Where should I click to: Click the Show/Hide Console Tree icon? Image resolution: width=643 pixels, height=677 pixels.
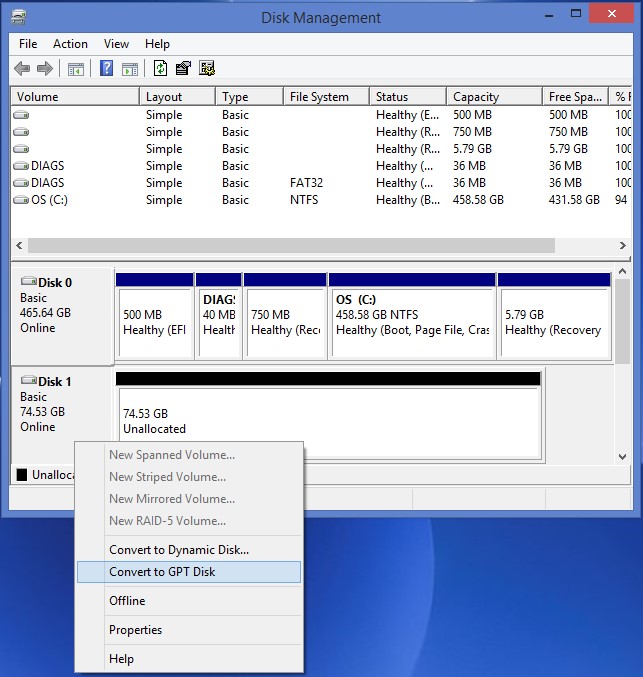[x=76, y=68]
